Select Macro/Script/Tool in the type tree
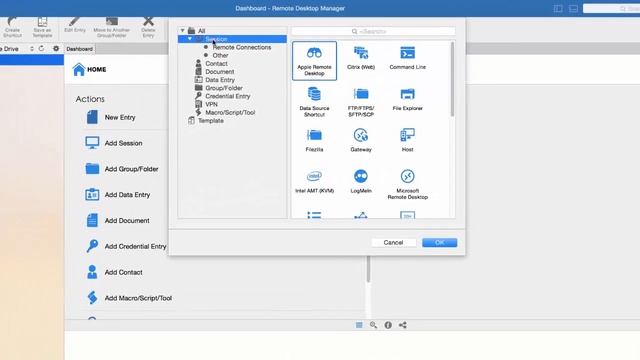The width and height of the screenshot is (640, 360). click(x=230, y=113)
